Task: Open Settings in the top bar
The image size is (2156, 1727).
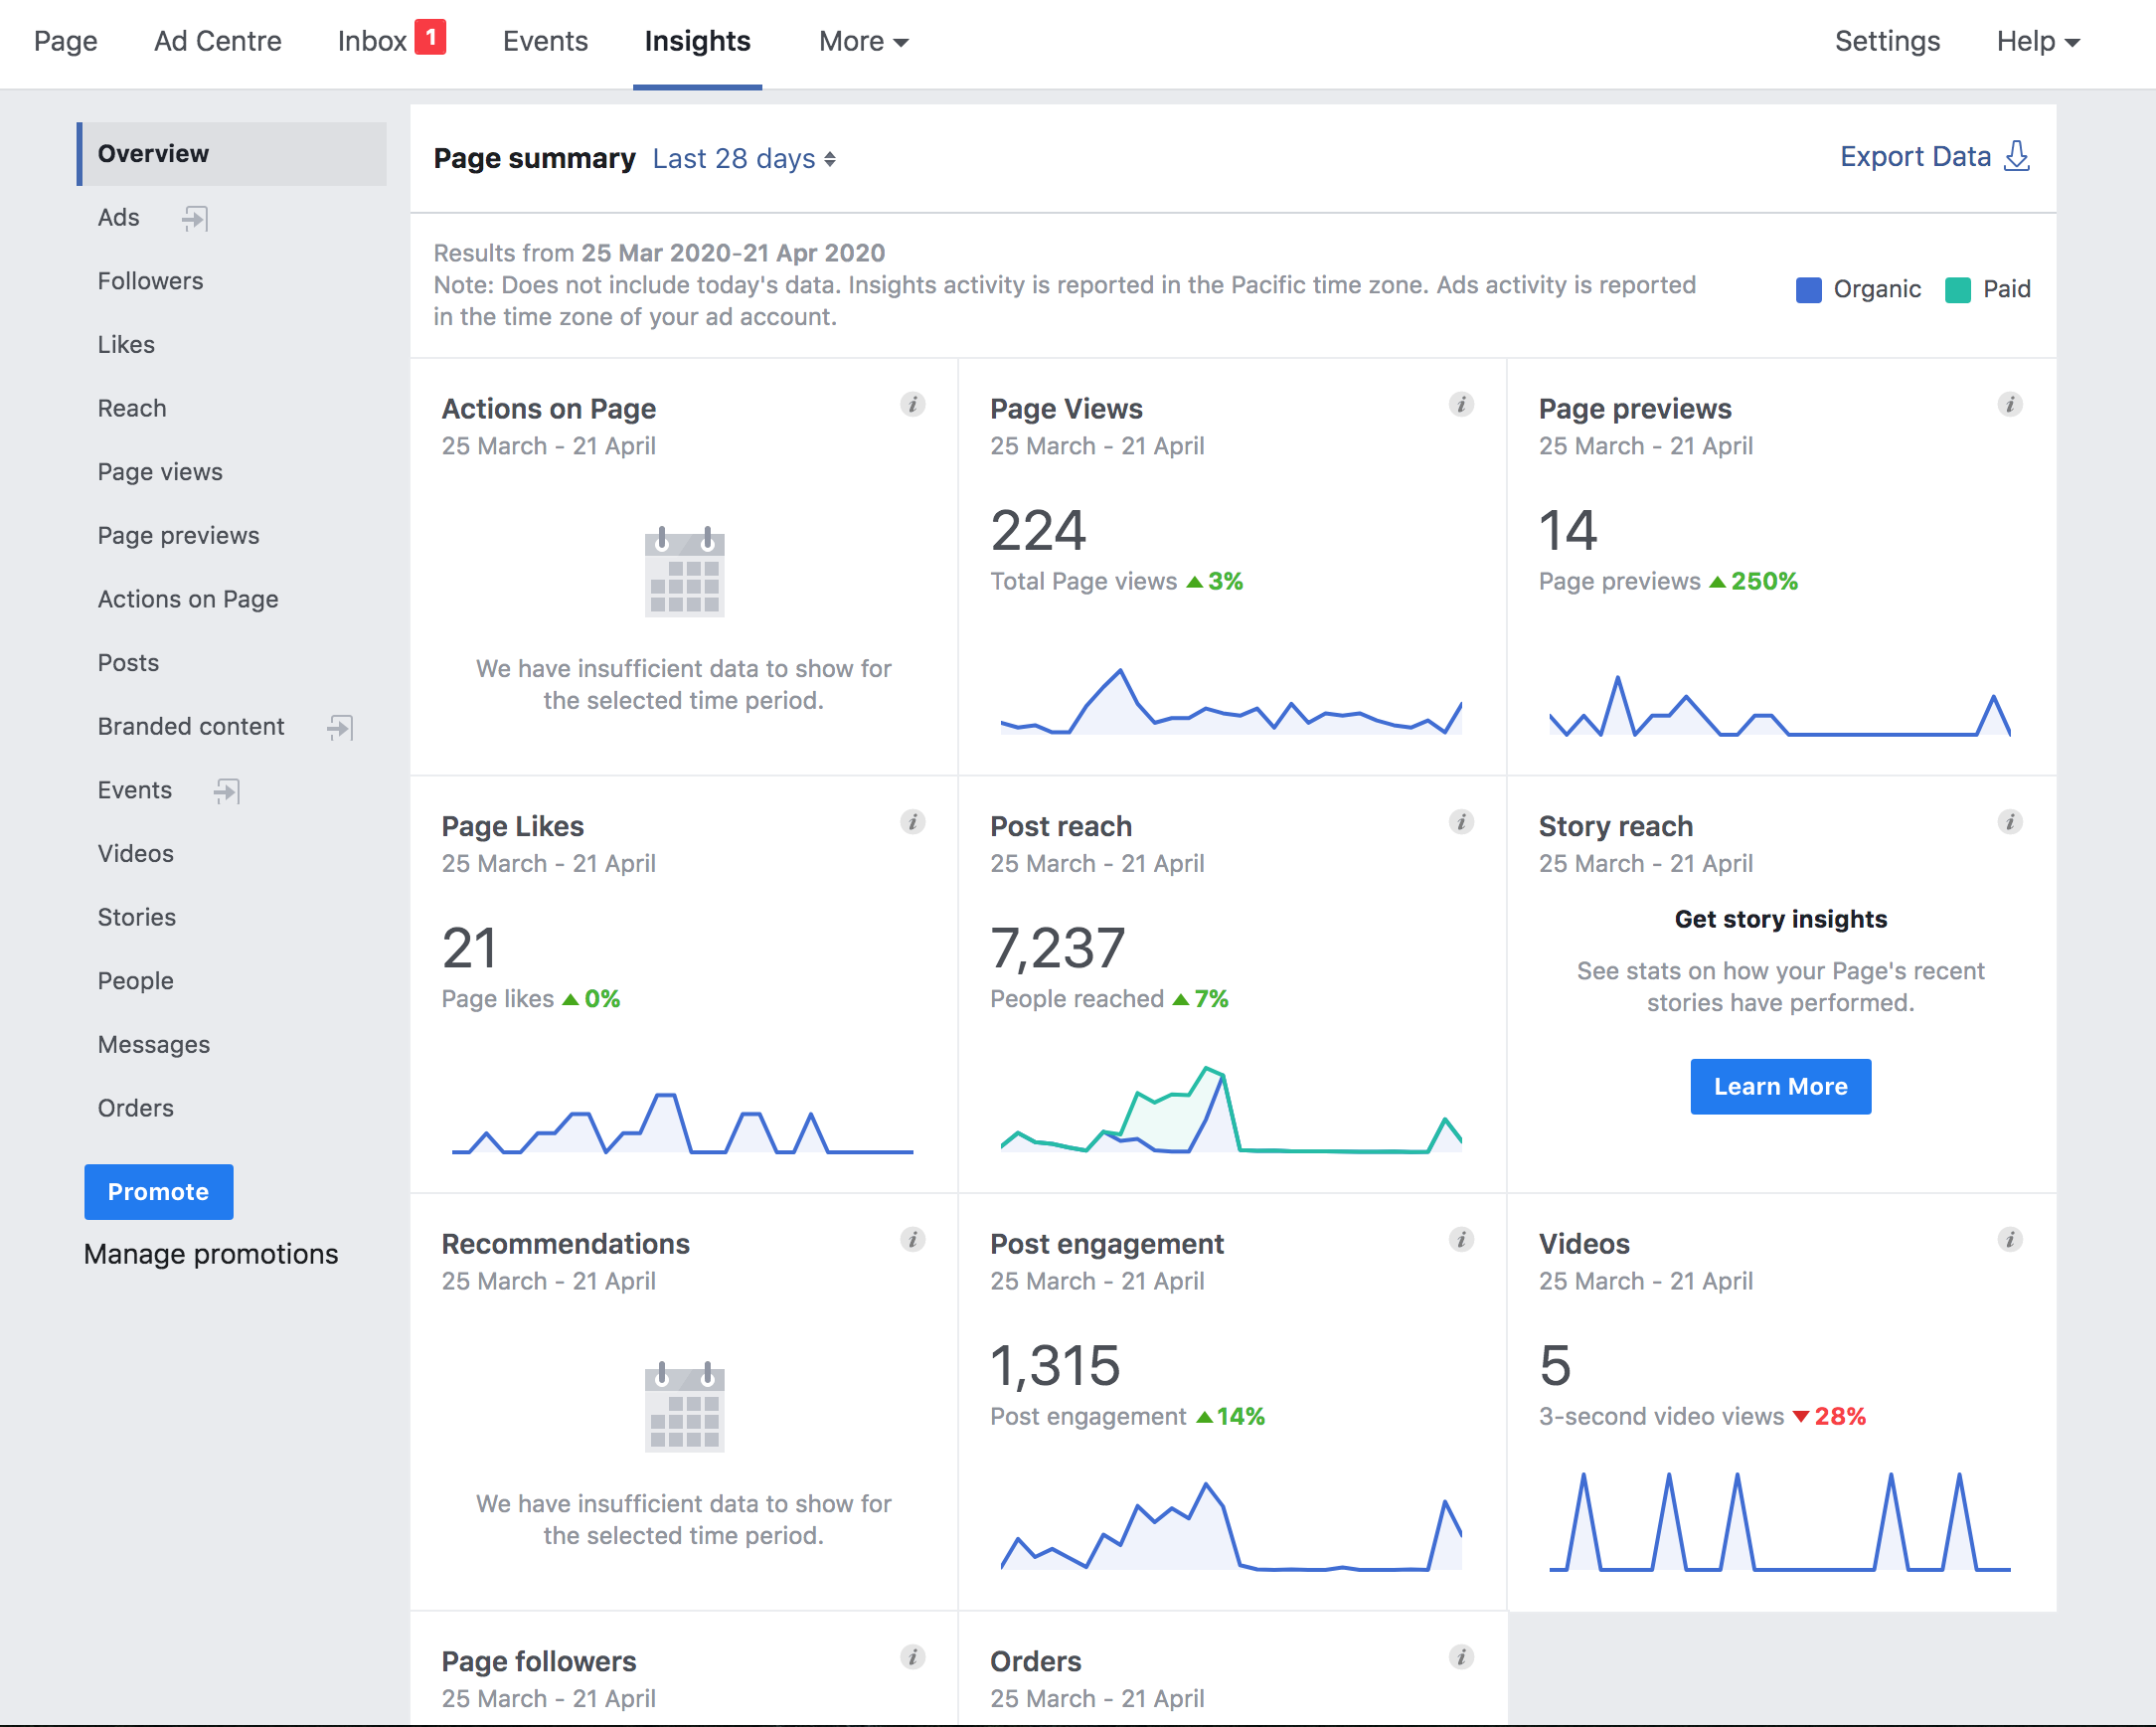Action: coord(1887,41)
